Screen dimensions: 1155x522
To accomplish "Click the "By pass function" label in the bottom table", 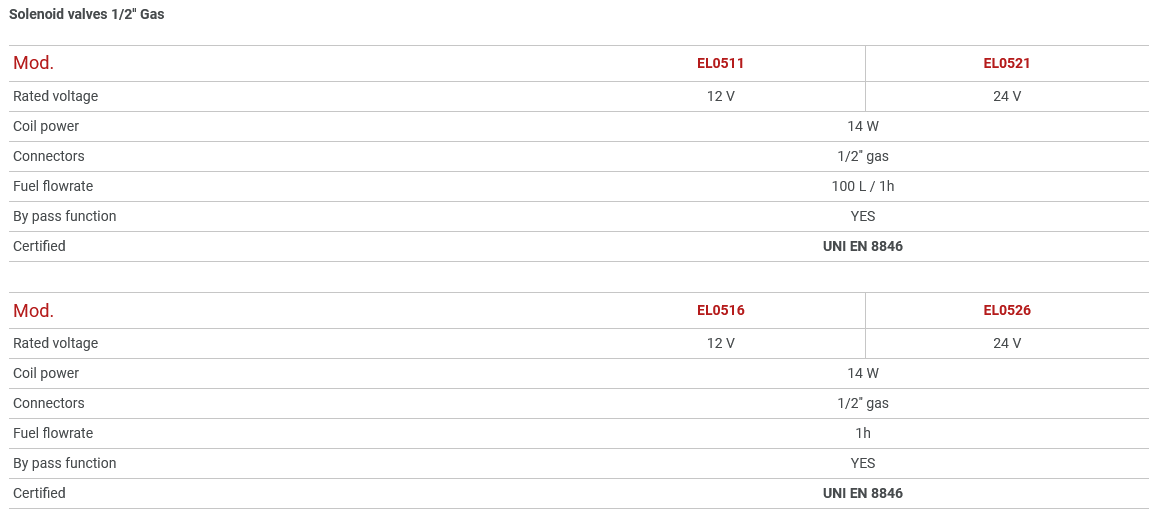I will (64, 463).
